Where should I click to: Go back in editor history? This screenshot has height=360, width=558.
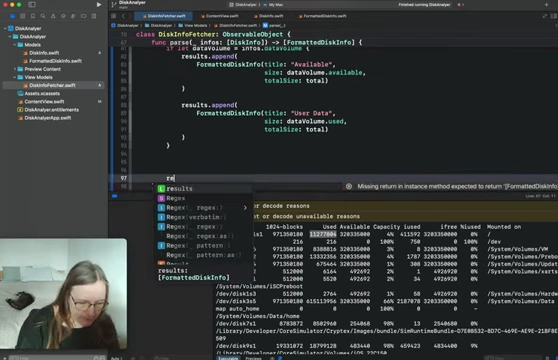123,16
